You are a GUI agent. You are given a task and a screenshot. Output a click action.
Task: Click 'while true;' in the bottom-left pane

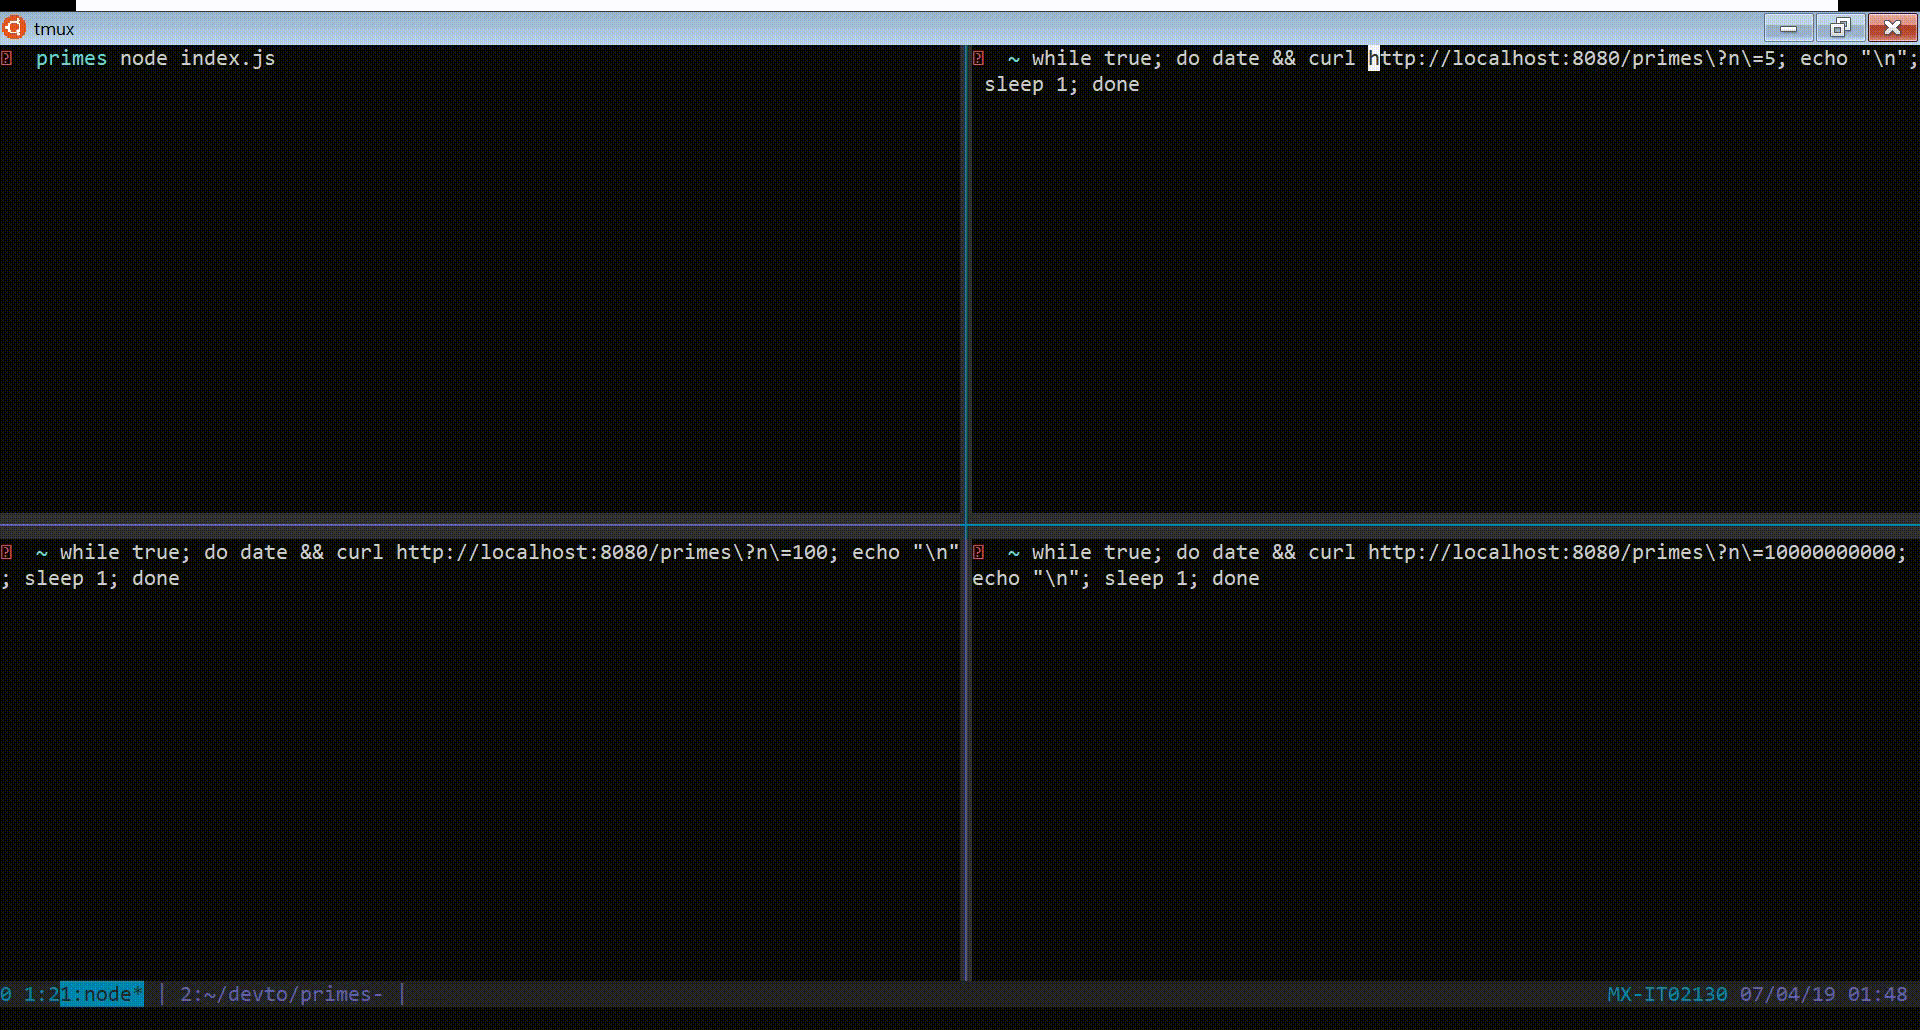125,552
